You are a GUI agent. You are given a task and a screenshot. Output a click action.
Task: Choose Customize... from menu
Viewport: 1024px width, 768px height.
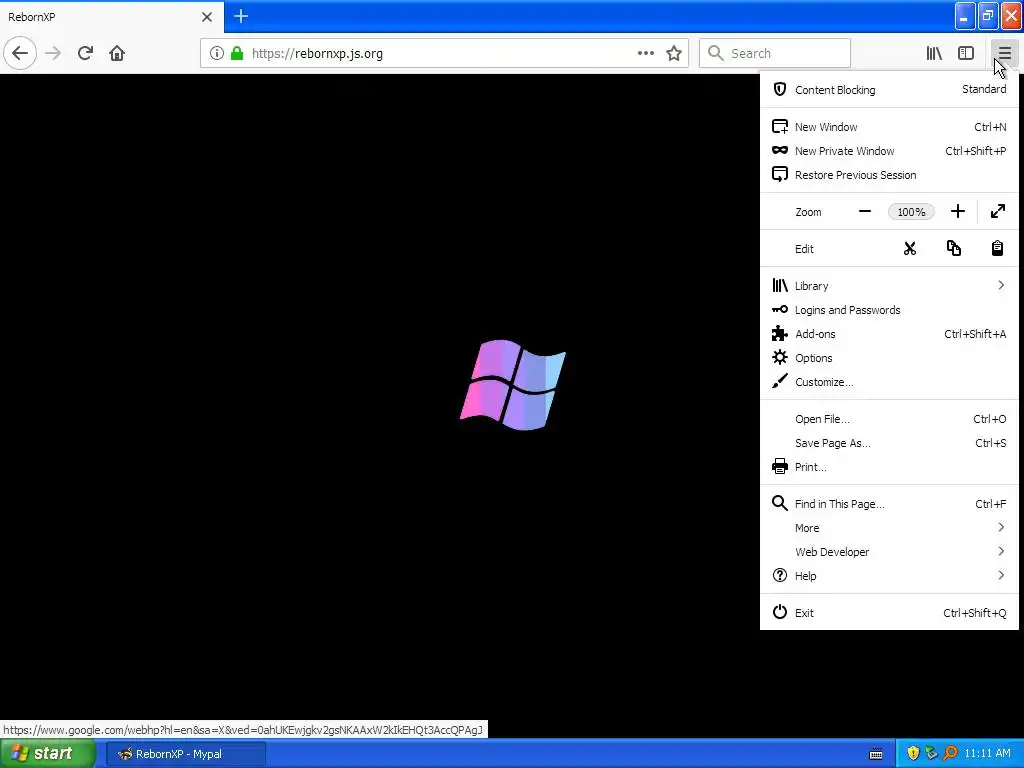(x=889, y=382)
